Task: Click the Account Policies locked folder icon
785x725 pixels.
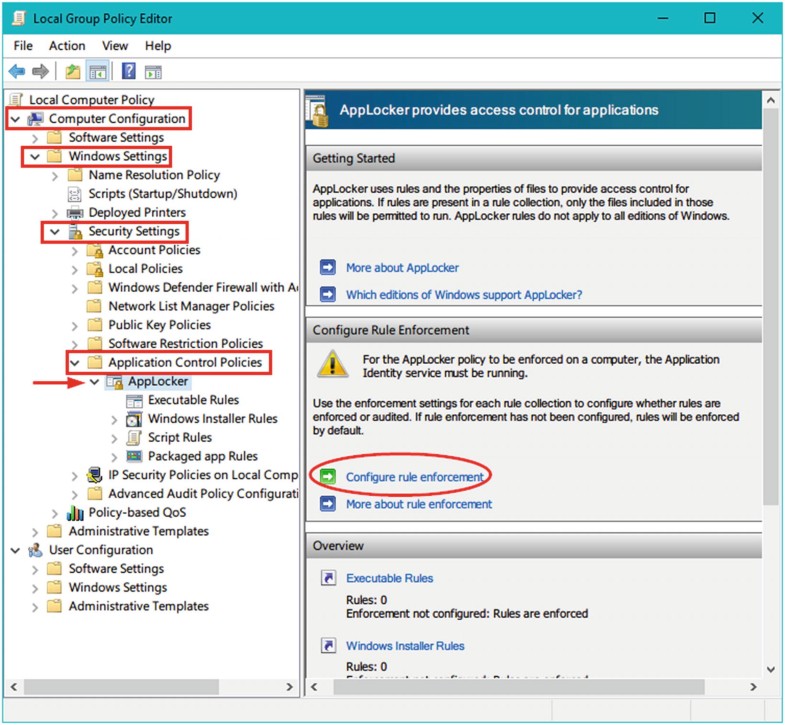Action: pyautogui.click(x=95, y=250)
